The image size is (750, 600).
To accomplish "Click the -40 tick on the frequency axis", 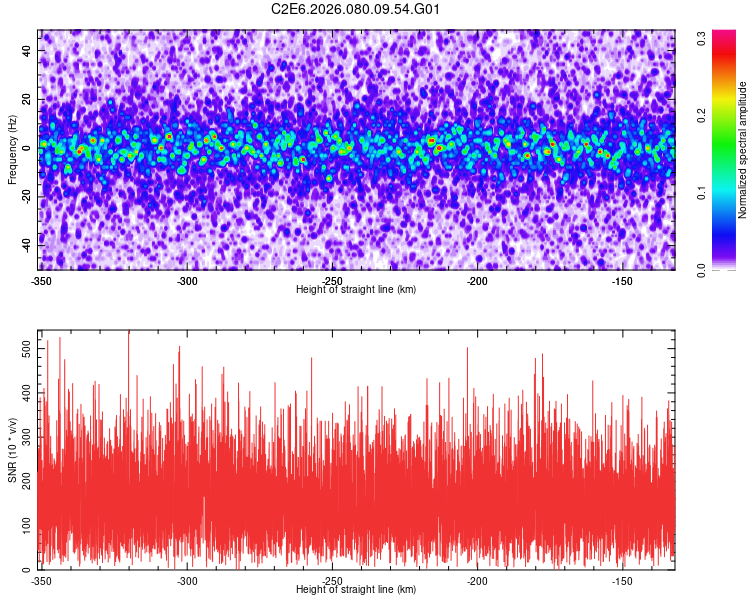I will (x=25, y=243).
